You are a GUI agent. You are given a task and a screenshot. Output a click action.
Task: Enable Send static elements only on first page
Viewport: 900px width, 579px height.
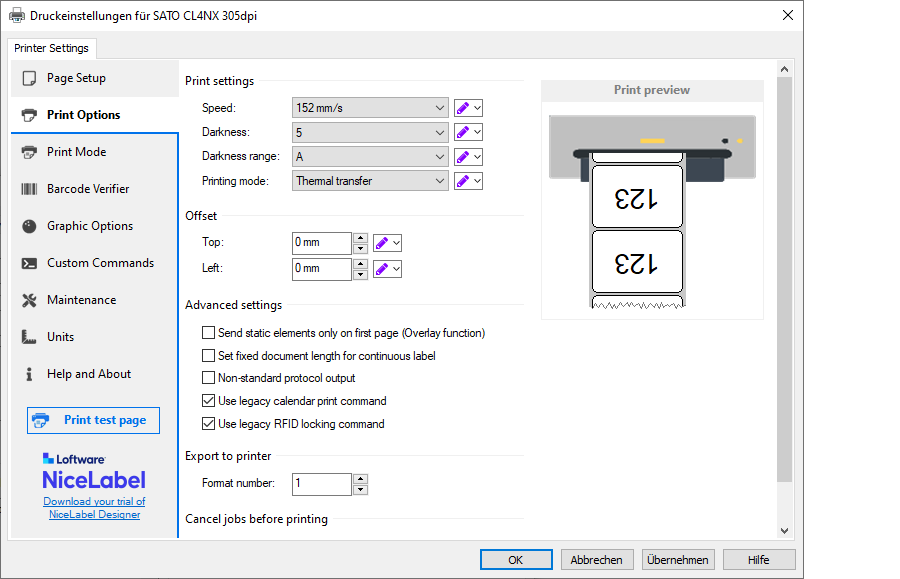tap(208, 333)
